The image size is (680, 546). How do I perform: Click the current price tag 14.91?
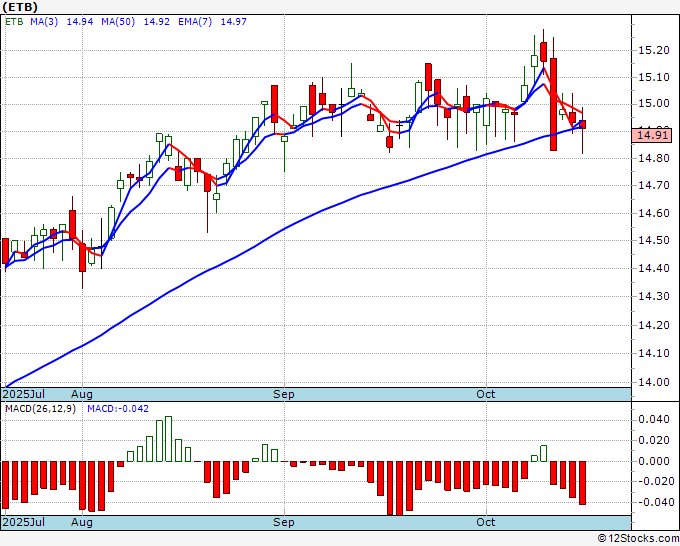tap(652, 135)
